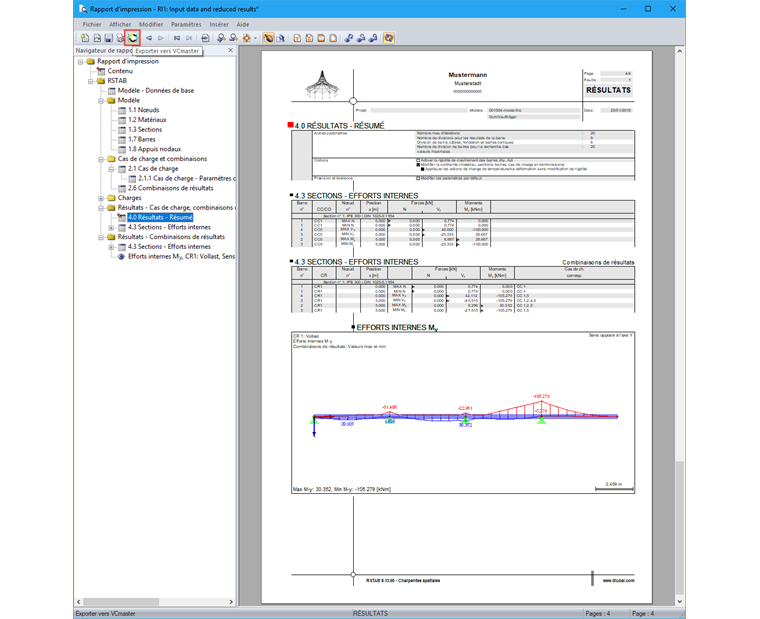Viewport: 760px width, 619px height.
Task: Click the printer toolbar icon
Action: pyautogui.click(x=120, y=38)
